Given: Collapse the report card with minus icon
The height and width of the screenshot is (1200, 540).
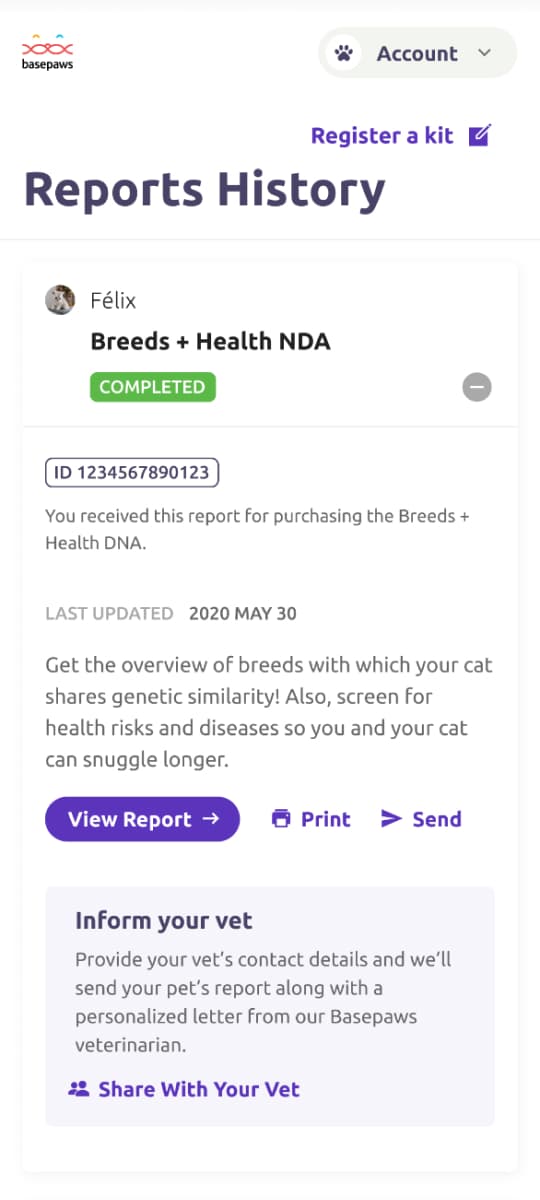Looking at the screenshot, I should click(477, 387).
